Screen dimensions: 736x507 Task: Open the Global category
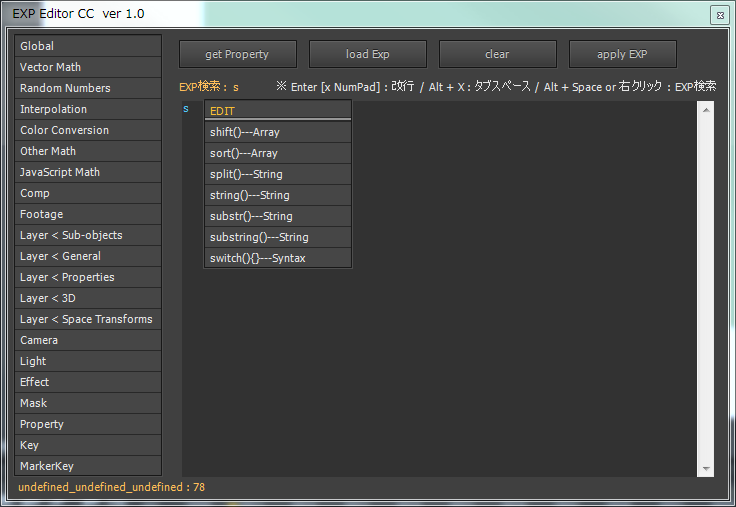[x=88, y=46]
